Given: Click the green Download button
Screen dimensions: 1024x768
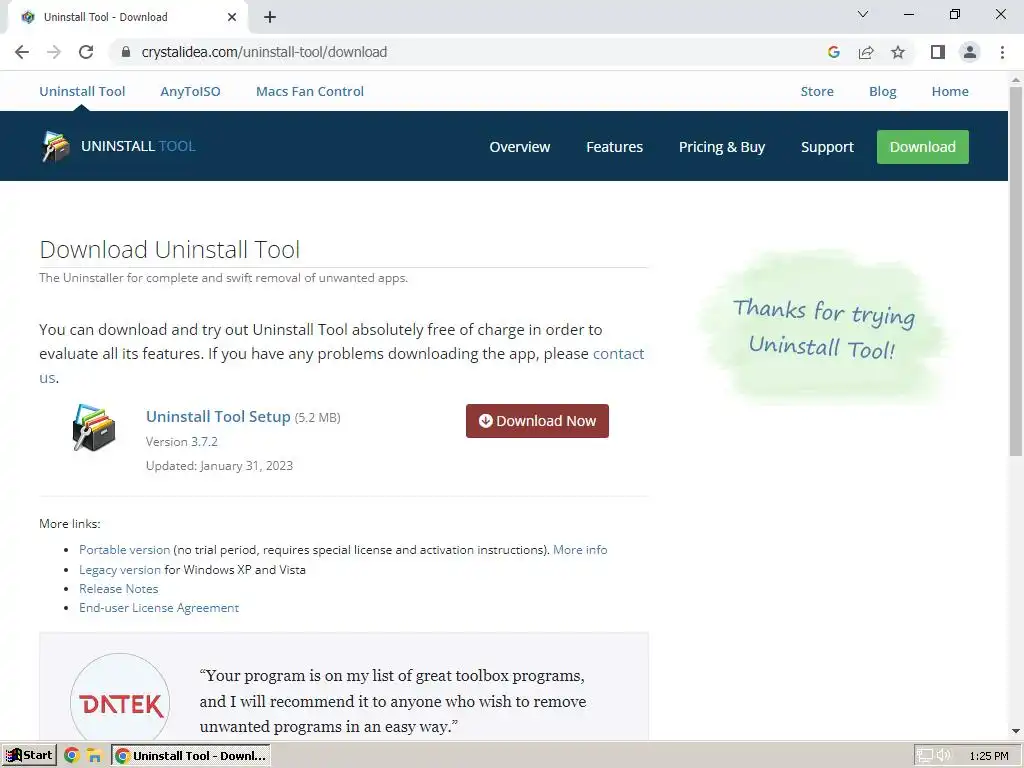Looking at the screenshot, I should 923,147.
